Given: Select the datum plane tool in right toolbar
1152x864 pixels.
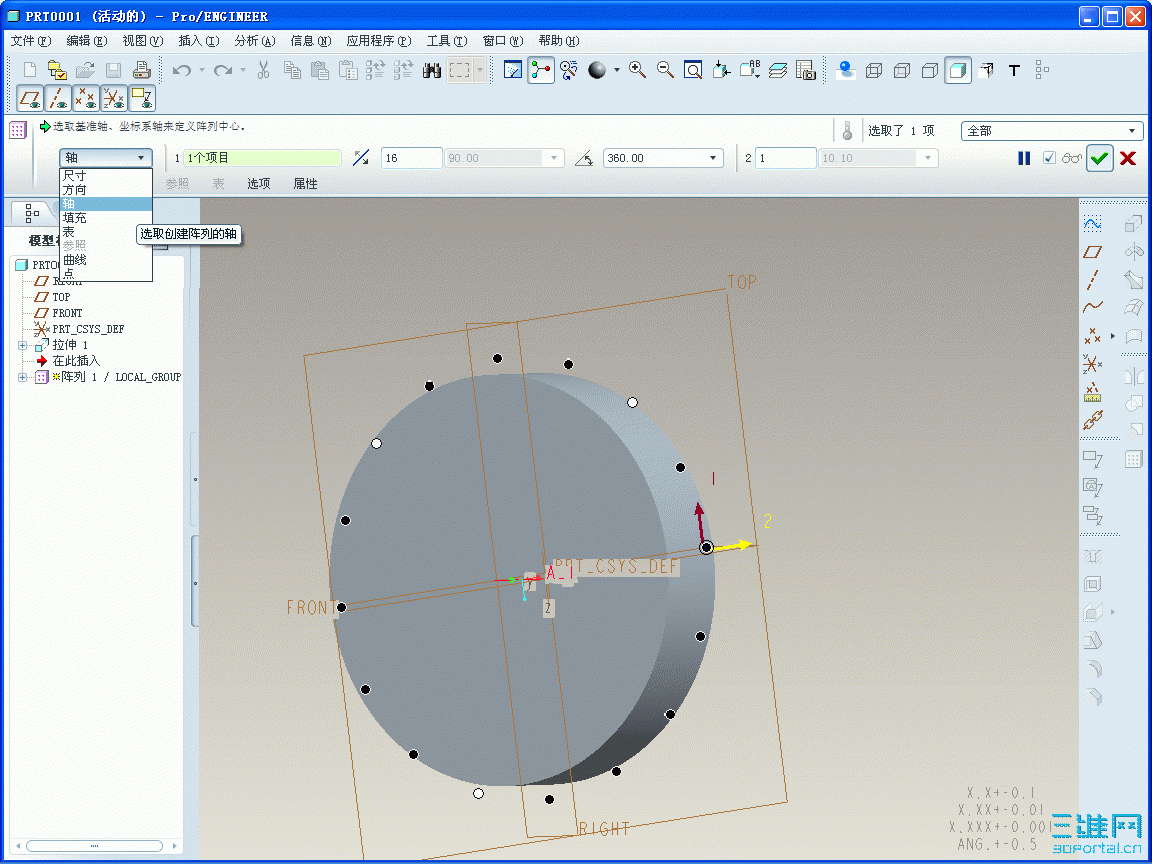Looking at the screenshot, I should click(x=1093, y=251).
